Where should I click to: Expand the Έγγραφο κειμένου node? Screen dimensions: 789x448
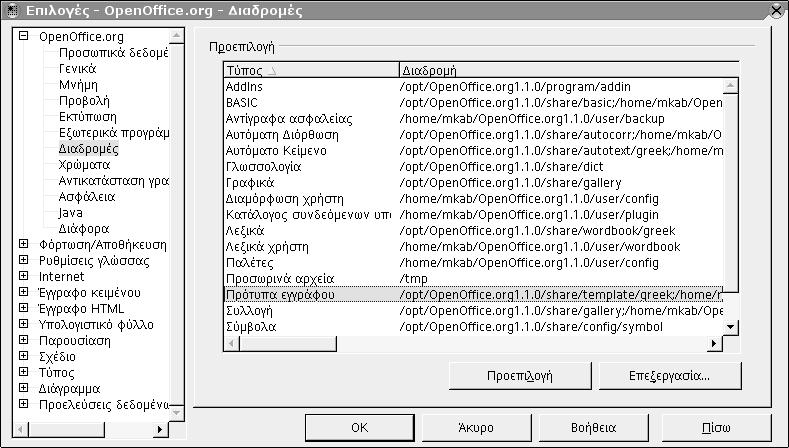point(23,292)
